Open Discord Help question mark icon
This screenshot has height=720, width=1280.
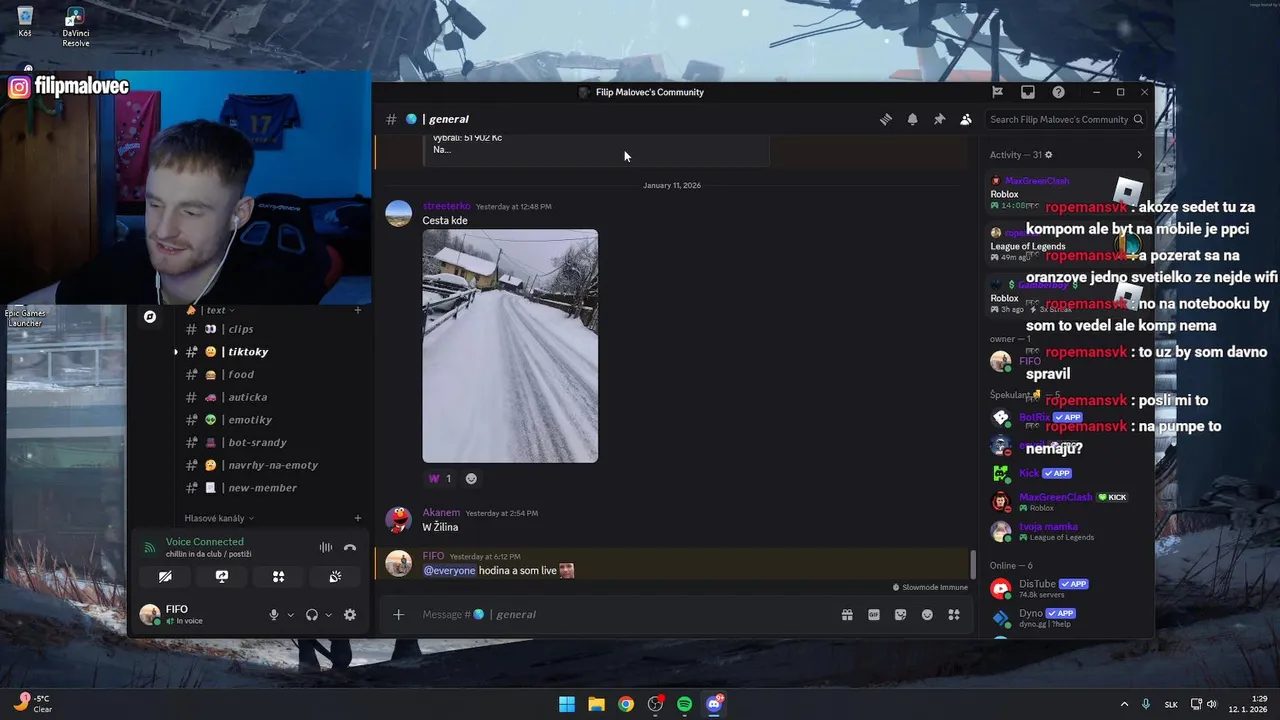coord(1058,92)
